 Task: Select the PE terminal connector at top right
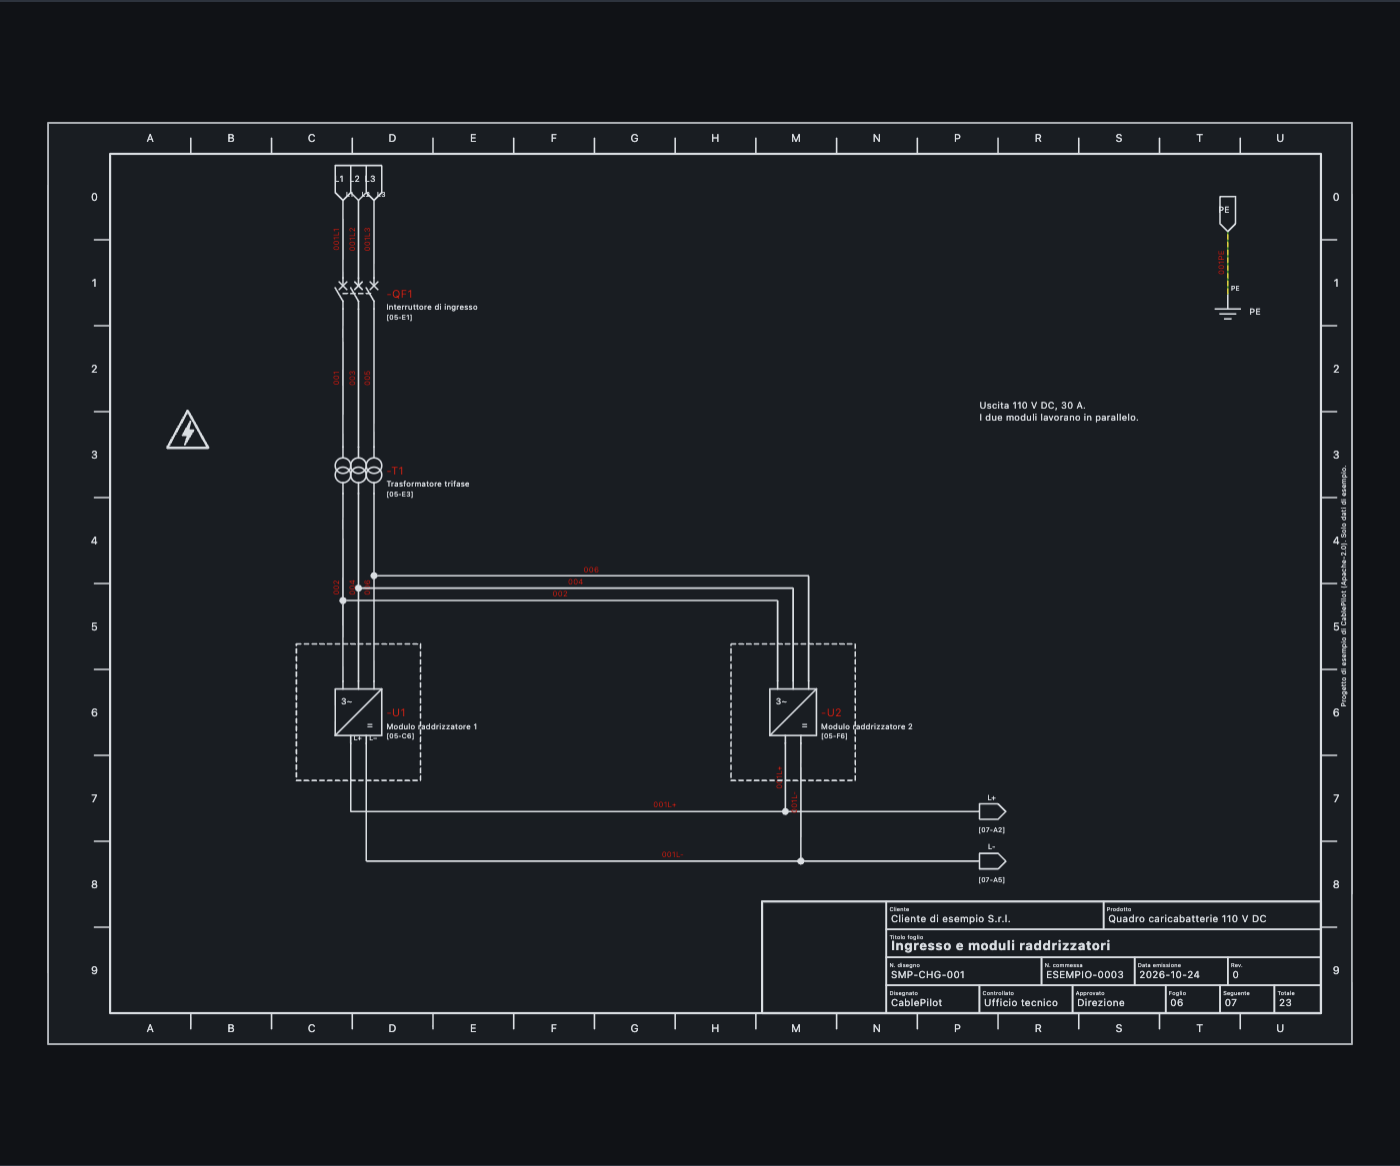point(1228,213)
